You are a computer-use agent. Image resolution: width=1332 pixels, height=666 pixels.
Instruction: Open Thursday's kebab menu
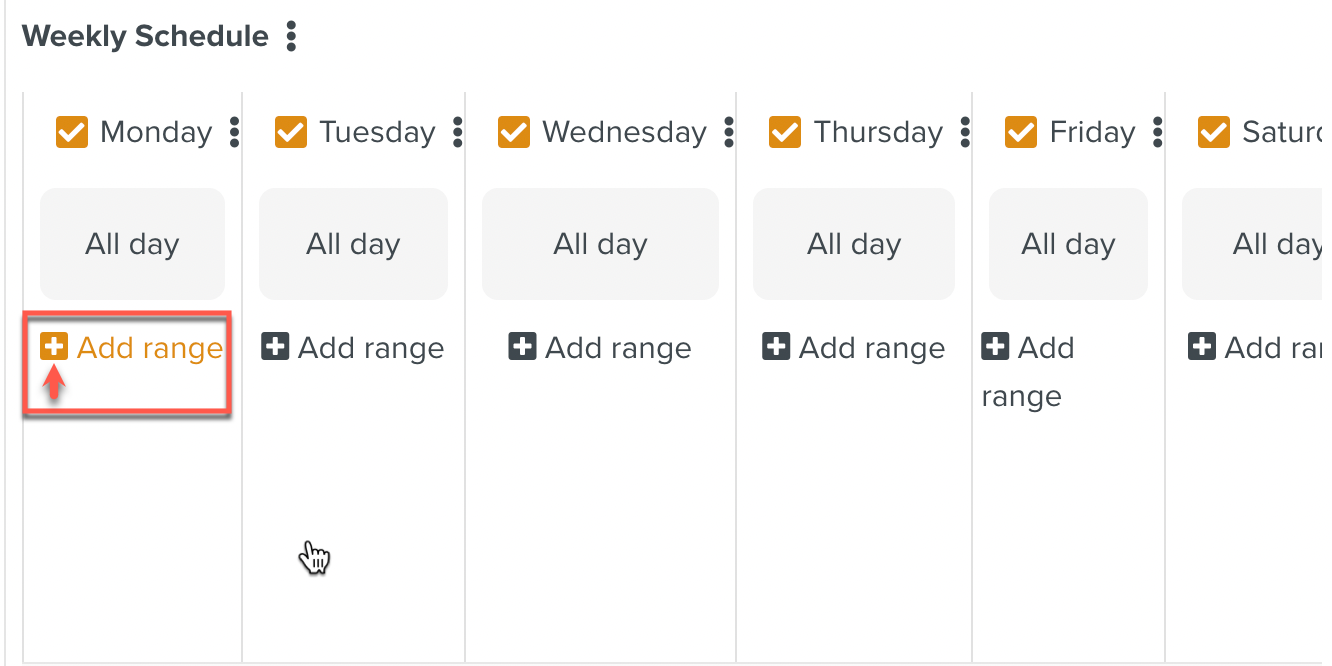965,132
